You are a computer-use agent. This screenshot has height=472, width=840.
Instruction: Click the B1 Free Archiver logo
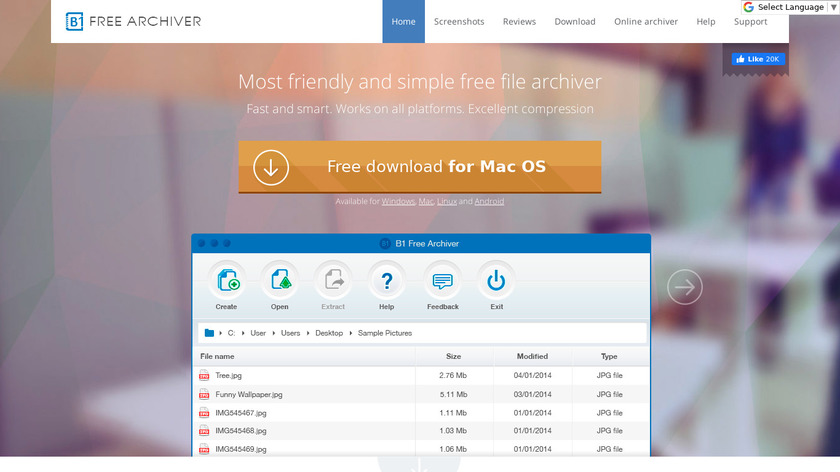[133, 21]
